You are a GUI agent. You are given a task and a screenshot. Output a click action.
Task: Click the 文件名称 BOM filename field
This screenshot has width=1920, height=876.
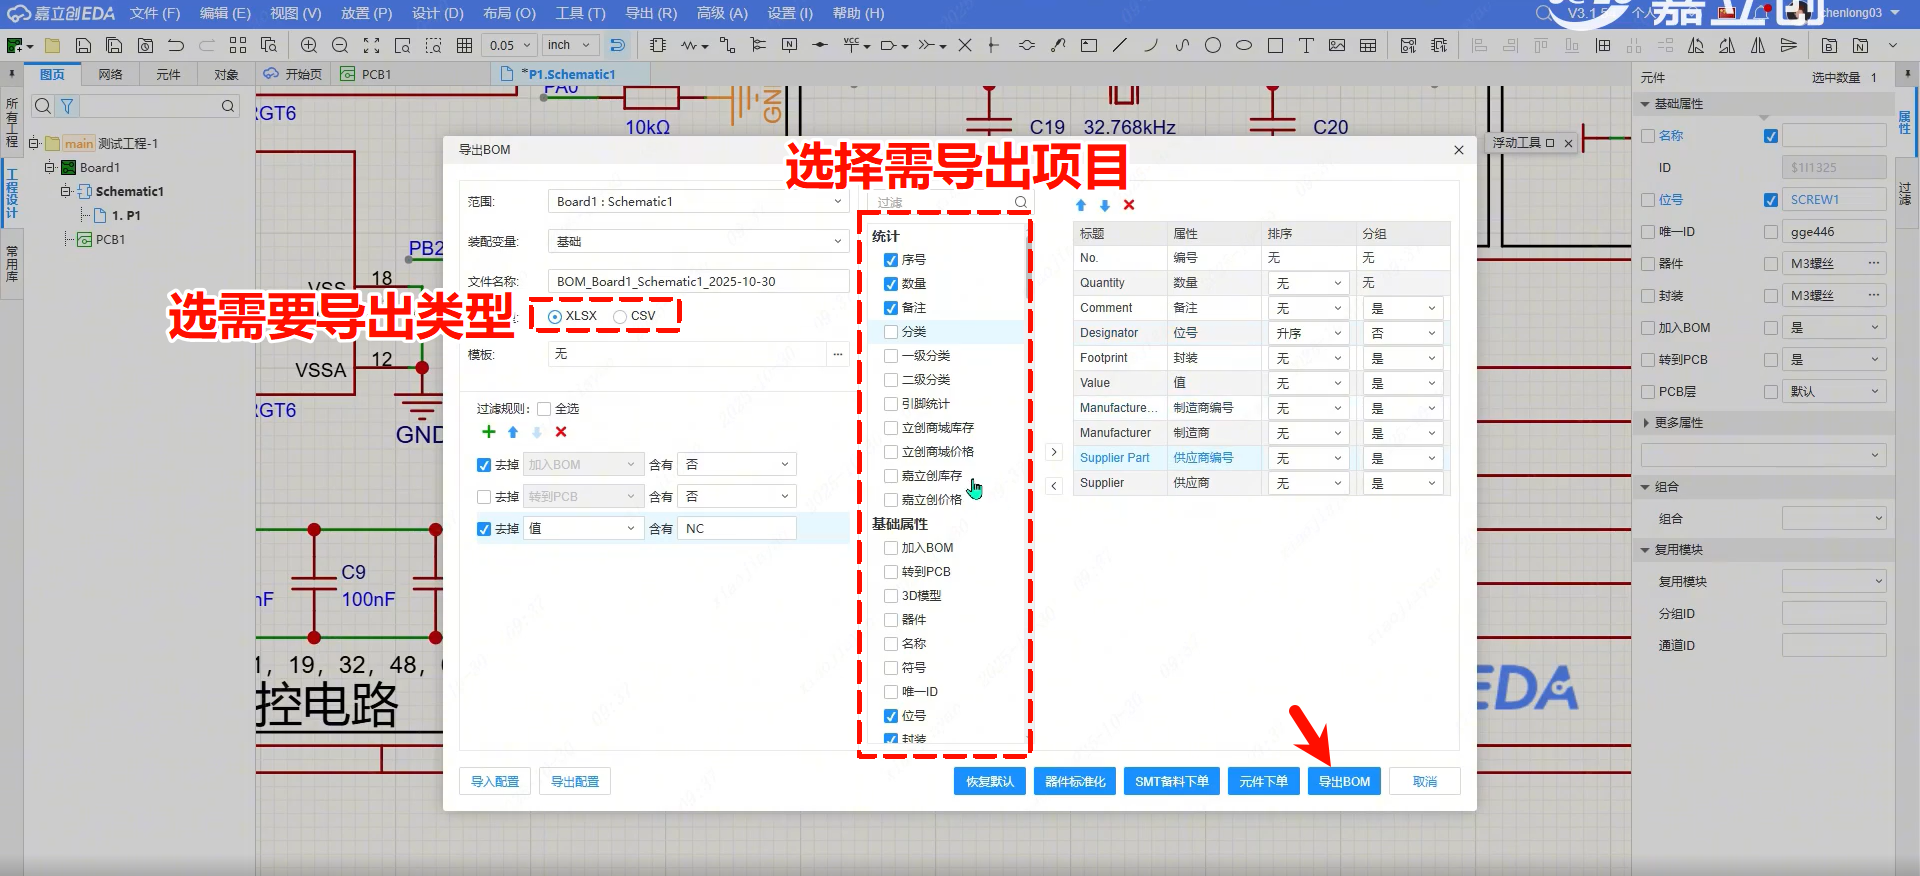(x=699, y=282)
